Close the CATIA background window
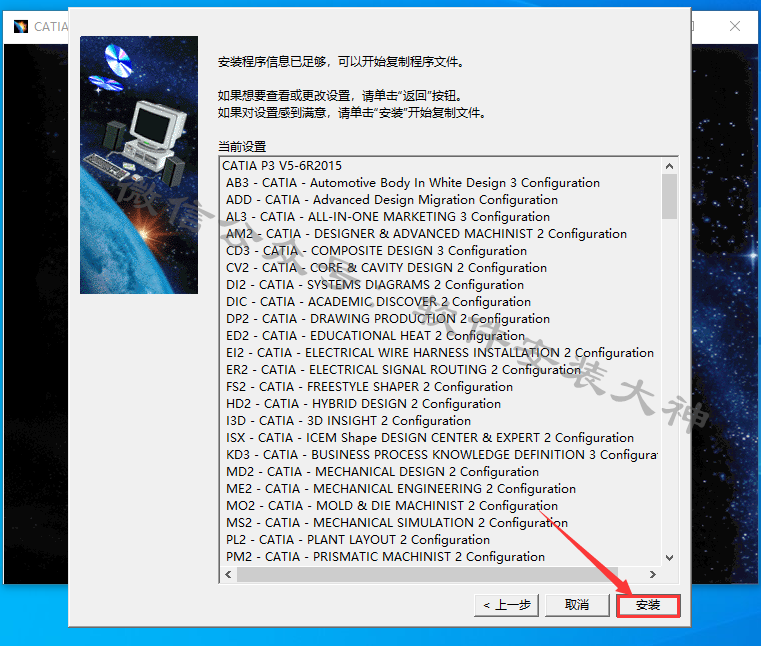Viewport: 761px width, 646px height. (x=735, y=26)
